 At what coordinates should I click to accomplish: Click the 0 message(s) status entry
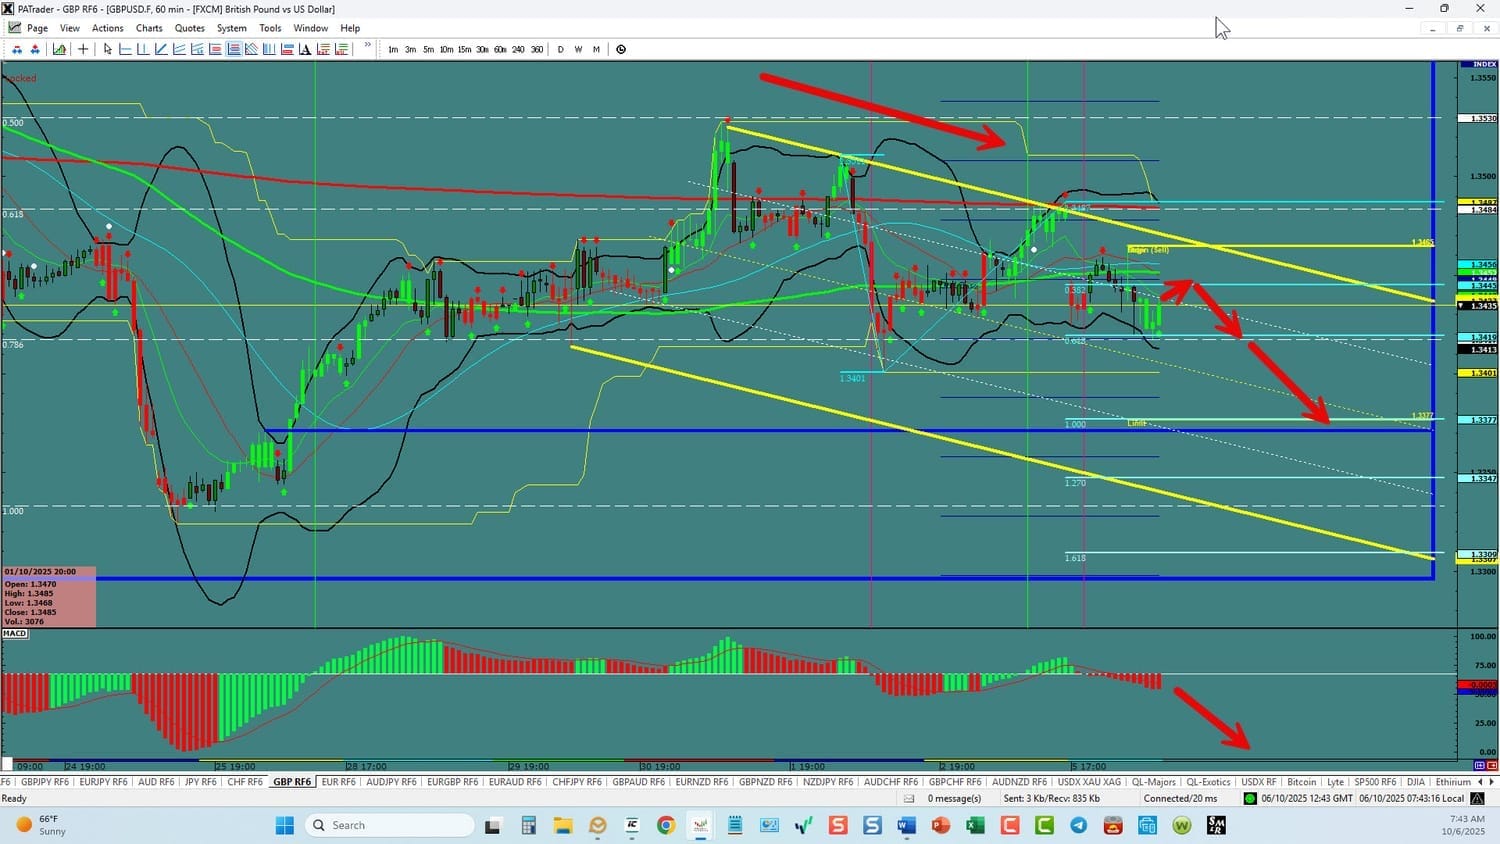click(x=954, y=798)
